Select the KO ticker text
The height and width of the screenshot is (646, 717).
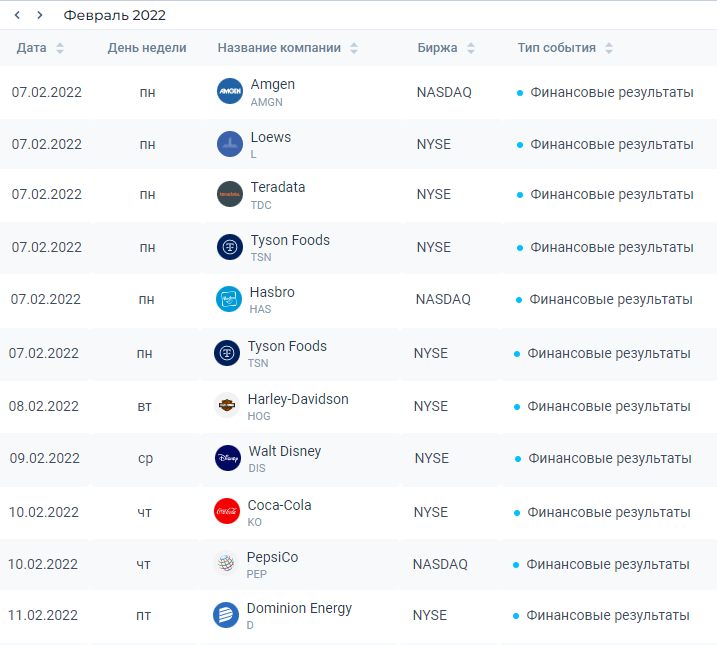[254, 523]
